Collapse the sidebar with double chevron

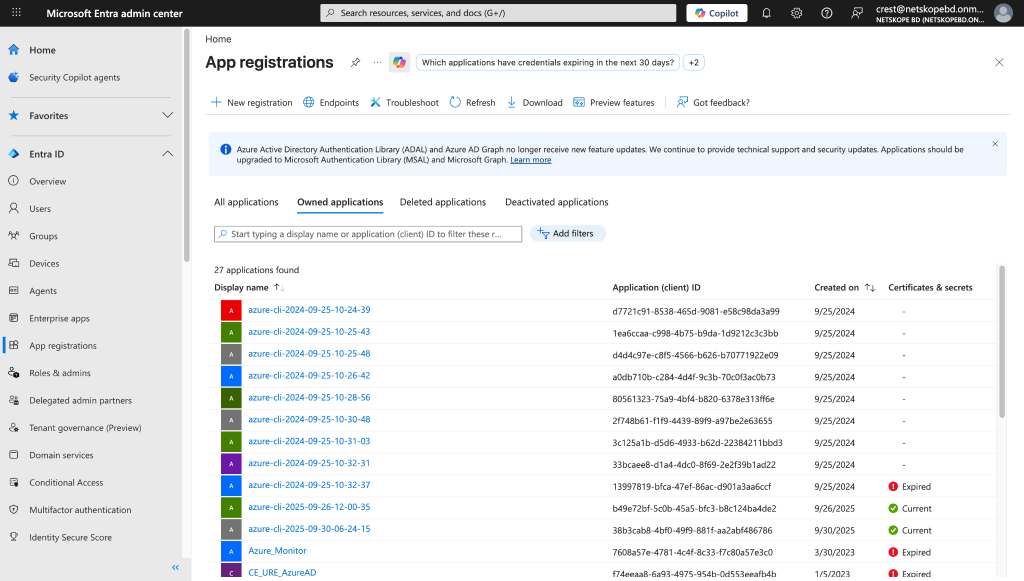[x=175, y=567]
